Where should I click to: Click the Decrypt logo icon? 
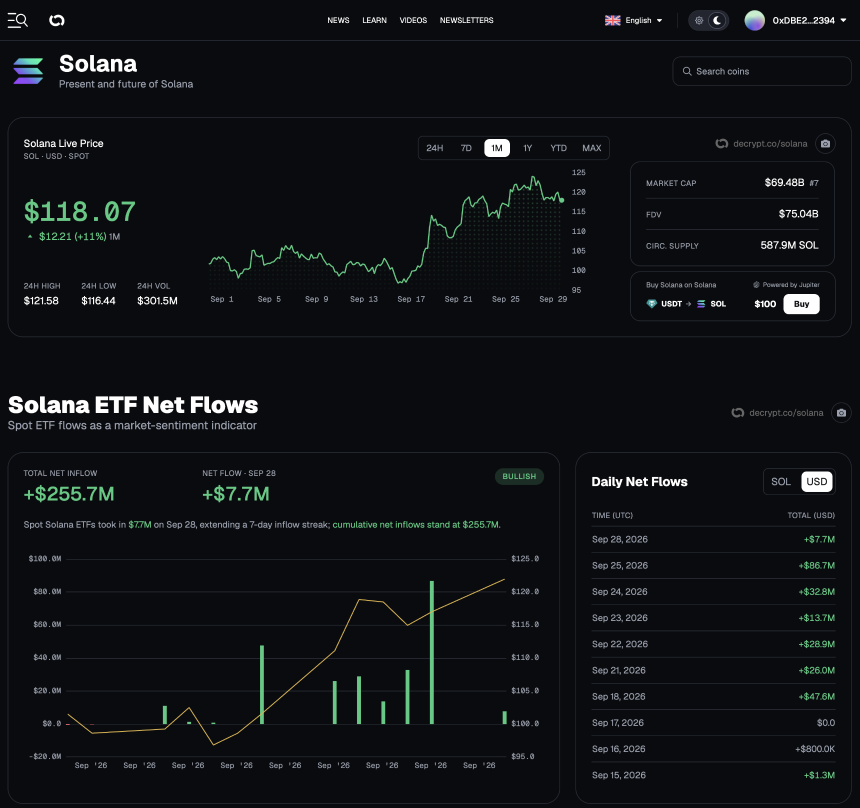56,20
